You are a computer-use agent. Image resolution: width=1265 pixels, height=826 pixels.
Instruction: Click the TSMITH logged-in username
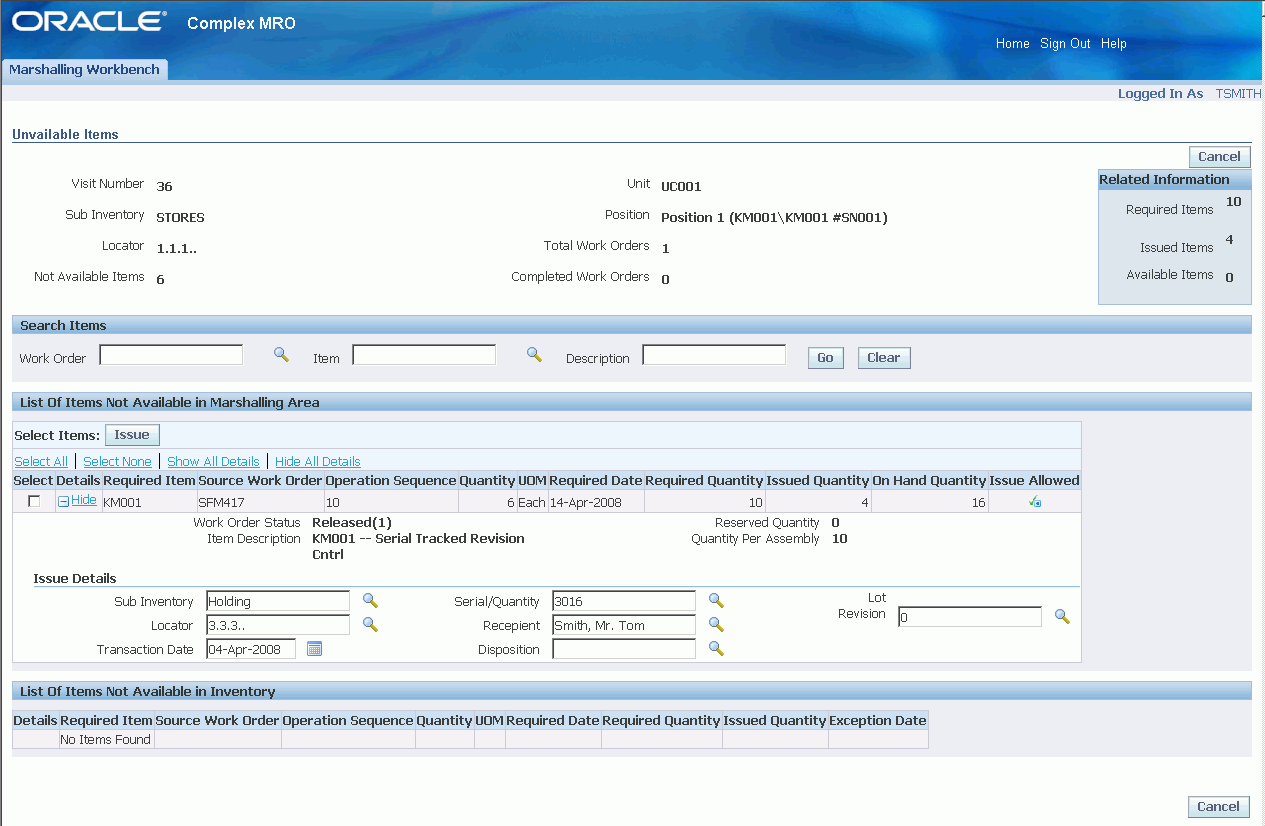(x=1238, y=93)
